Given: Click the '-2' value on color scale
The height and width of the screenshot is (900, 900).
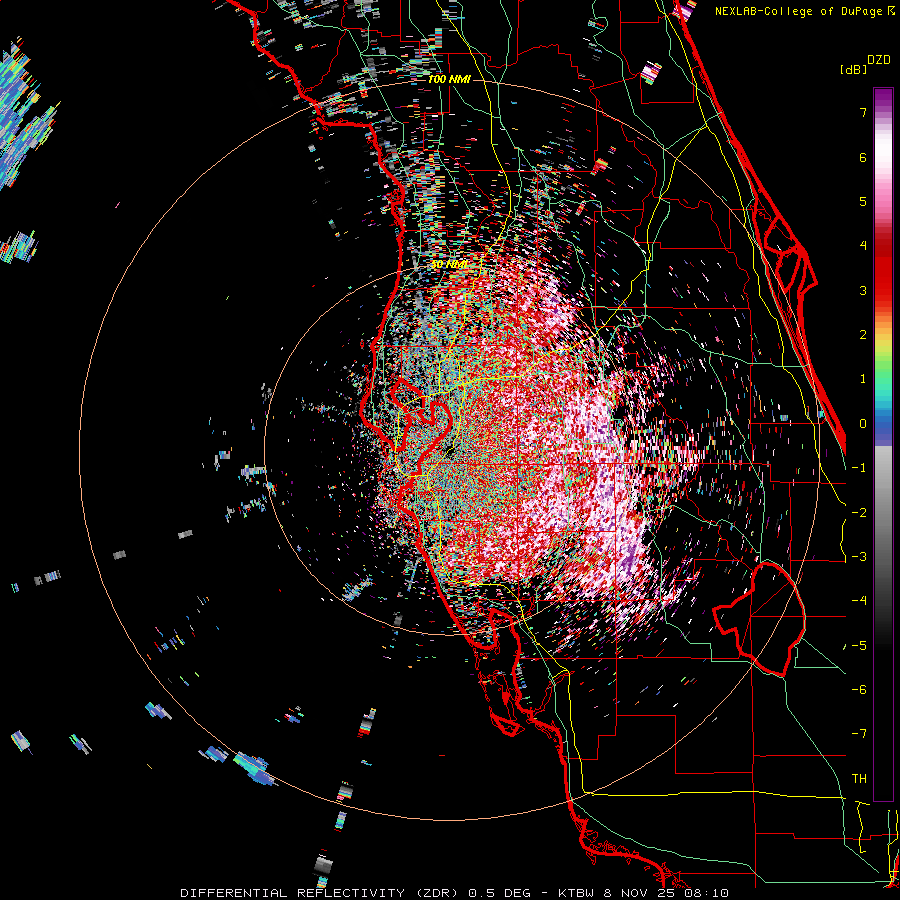Looking at the screenshot, I should [x=859, y=513].
